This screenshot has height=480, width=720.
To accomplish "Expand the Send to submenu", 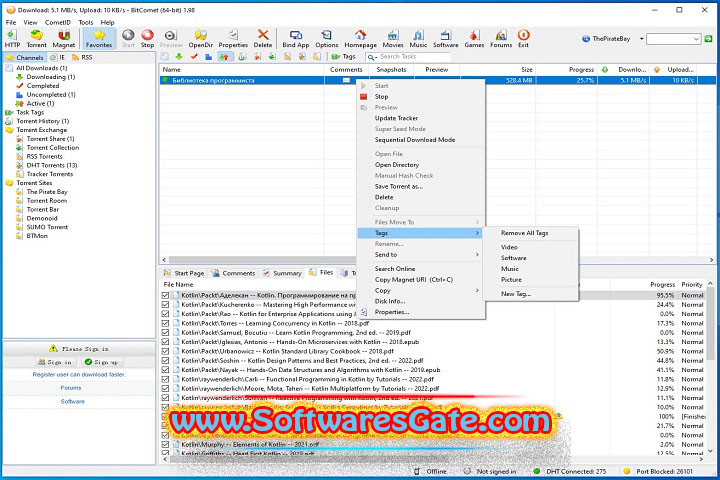I will 421,254.
